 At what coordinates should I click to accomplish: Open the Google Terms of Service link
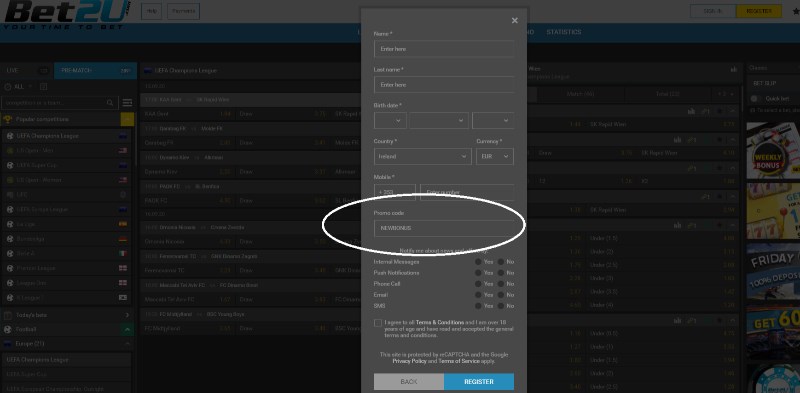tap(459, 361)
